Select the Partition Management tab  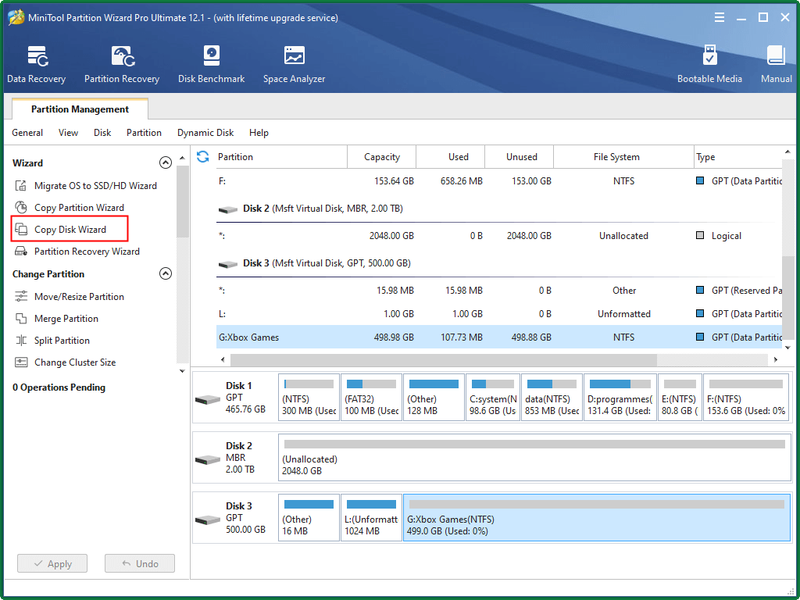click(80, 109)
